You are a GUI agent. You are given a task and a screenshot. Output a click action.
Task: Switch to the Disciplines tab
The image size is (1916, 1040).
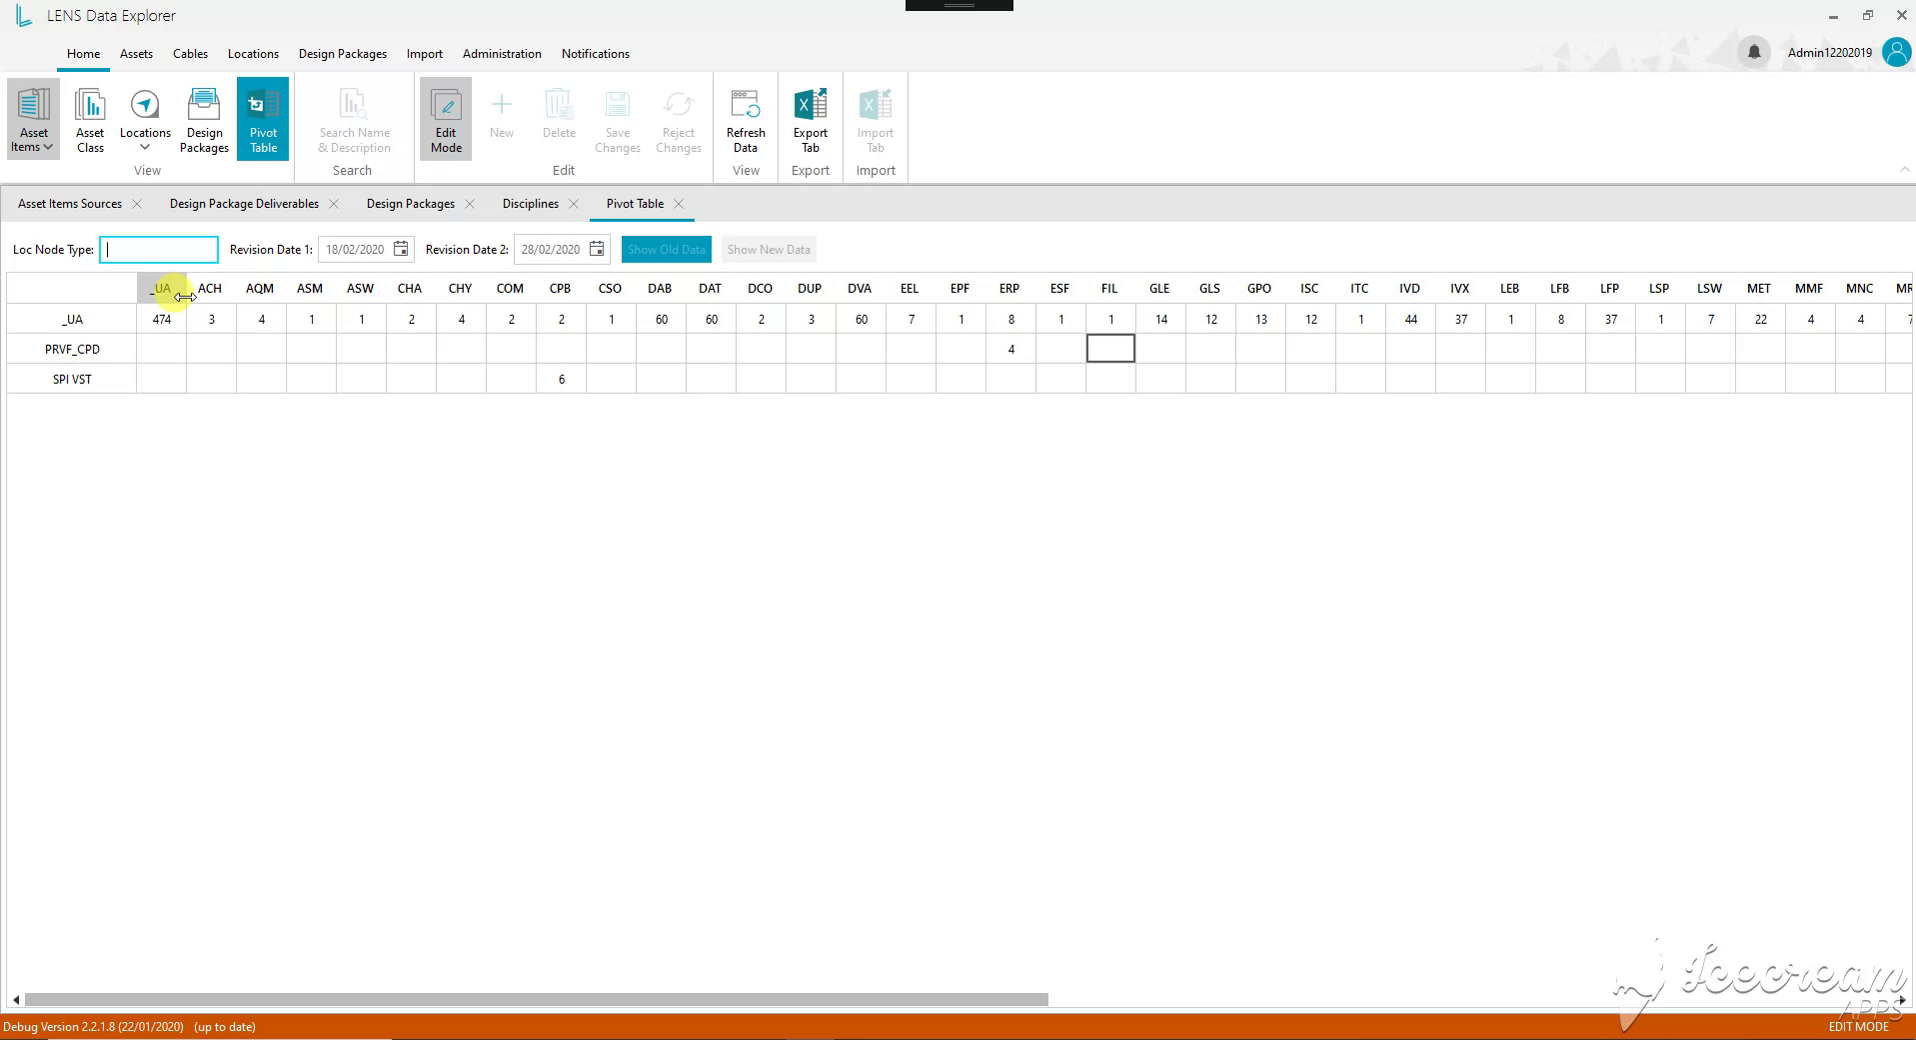point(530,204)
